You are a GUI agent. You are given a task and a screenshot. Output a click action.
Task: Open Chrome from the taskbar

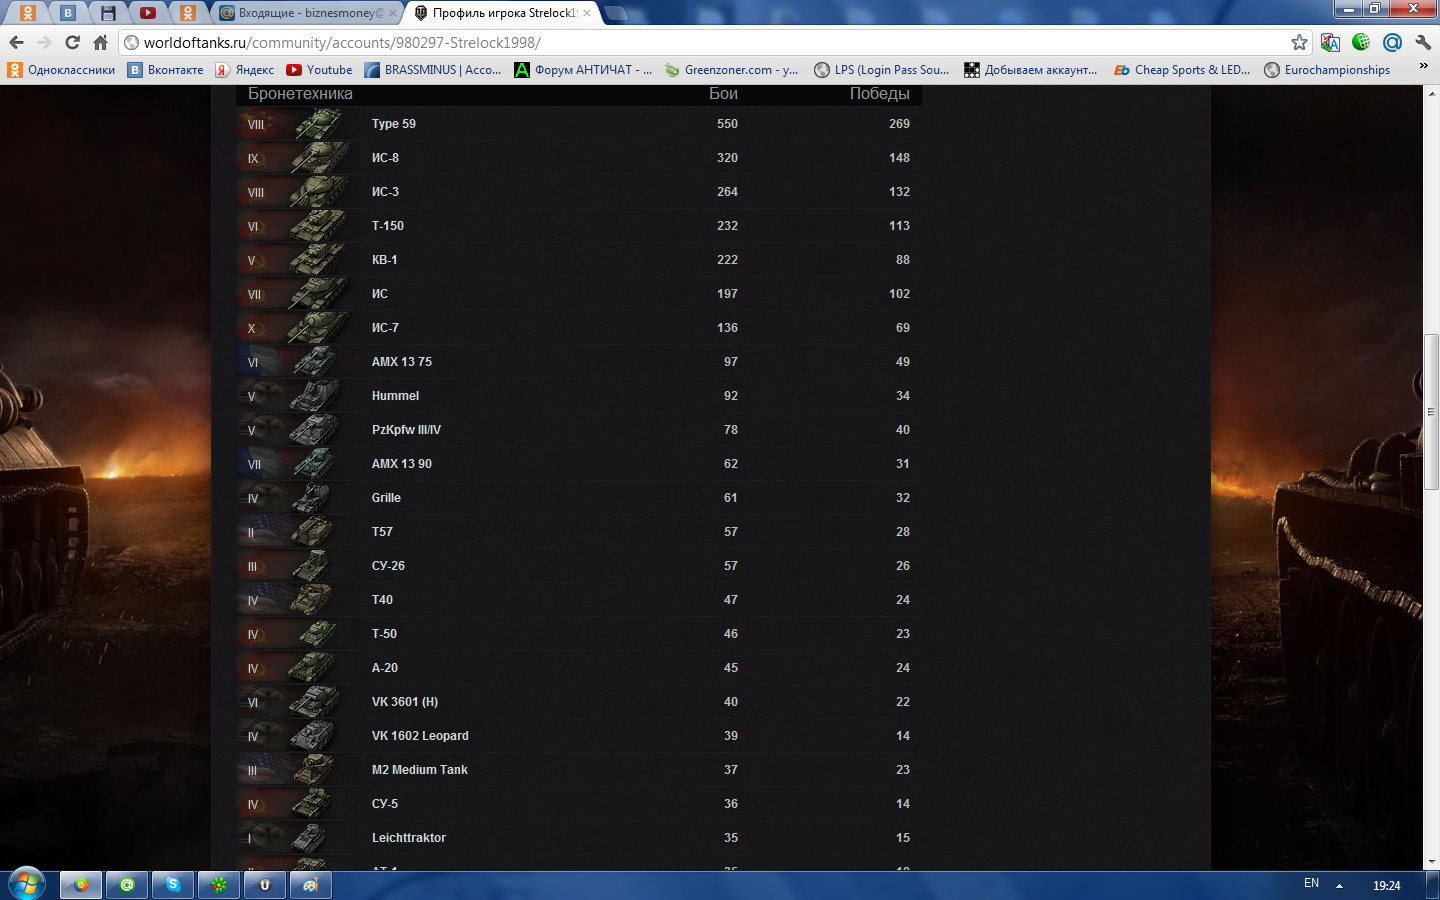click(x=81, y=885)
